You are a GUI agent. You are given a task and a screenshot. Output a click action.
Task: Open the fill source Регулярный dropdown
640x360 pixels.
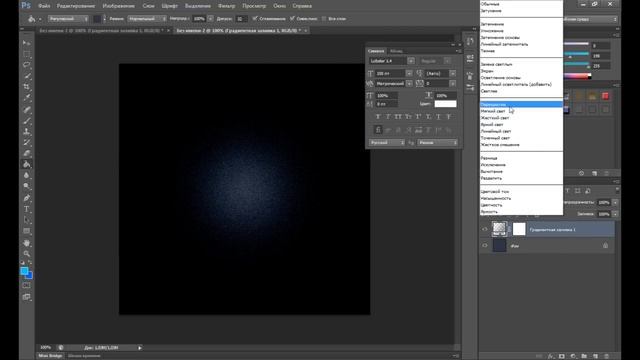pyautogui.click(x=68, y=19)
